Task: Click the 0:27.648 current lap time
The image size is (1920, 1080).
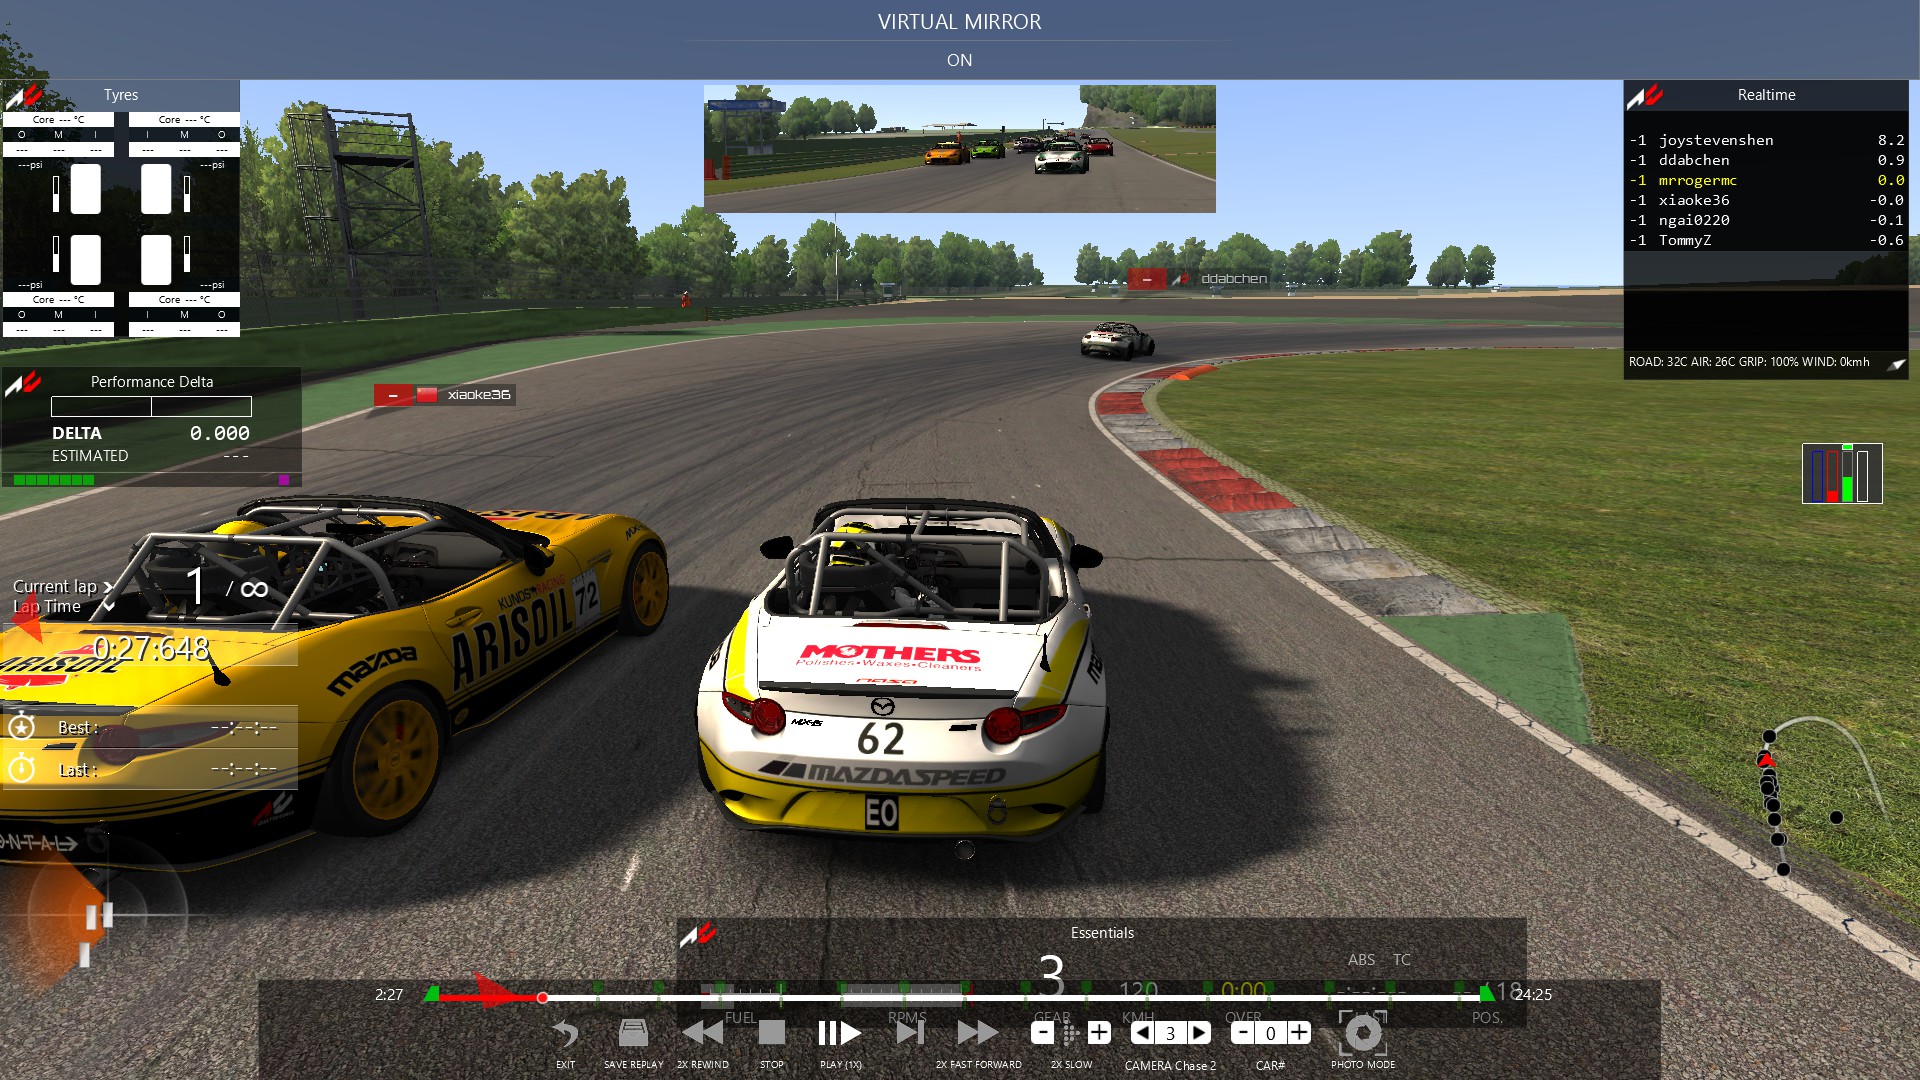Action: (x=151, y=649)
